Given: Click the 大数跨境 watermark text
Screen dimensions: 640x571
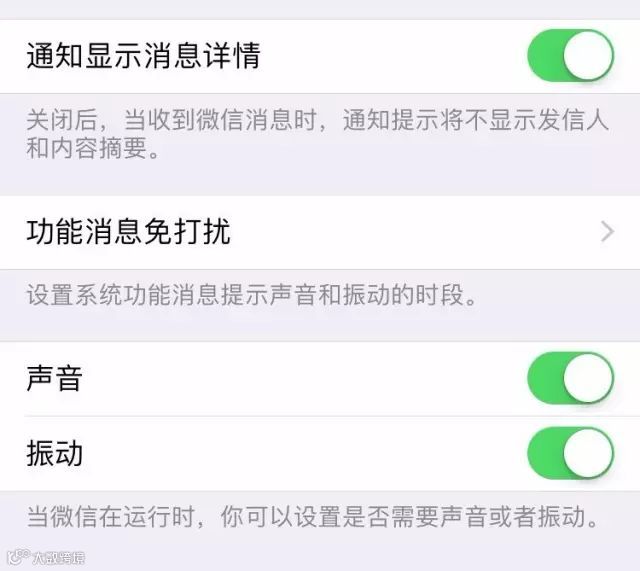Looking at the screenshot, I should click(x=58, y=558).
